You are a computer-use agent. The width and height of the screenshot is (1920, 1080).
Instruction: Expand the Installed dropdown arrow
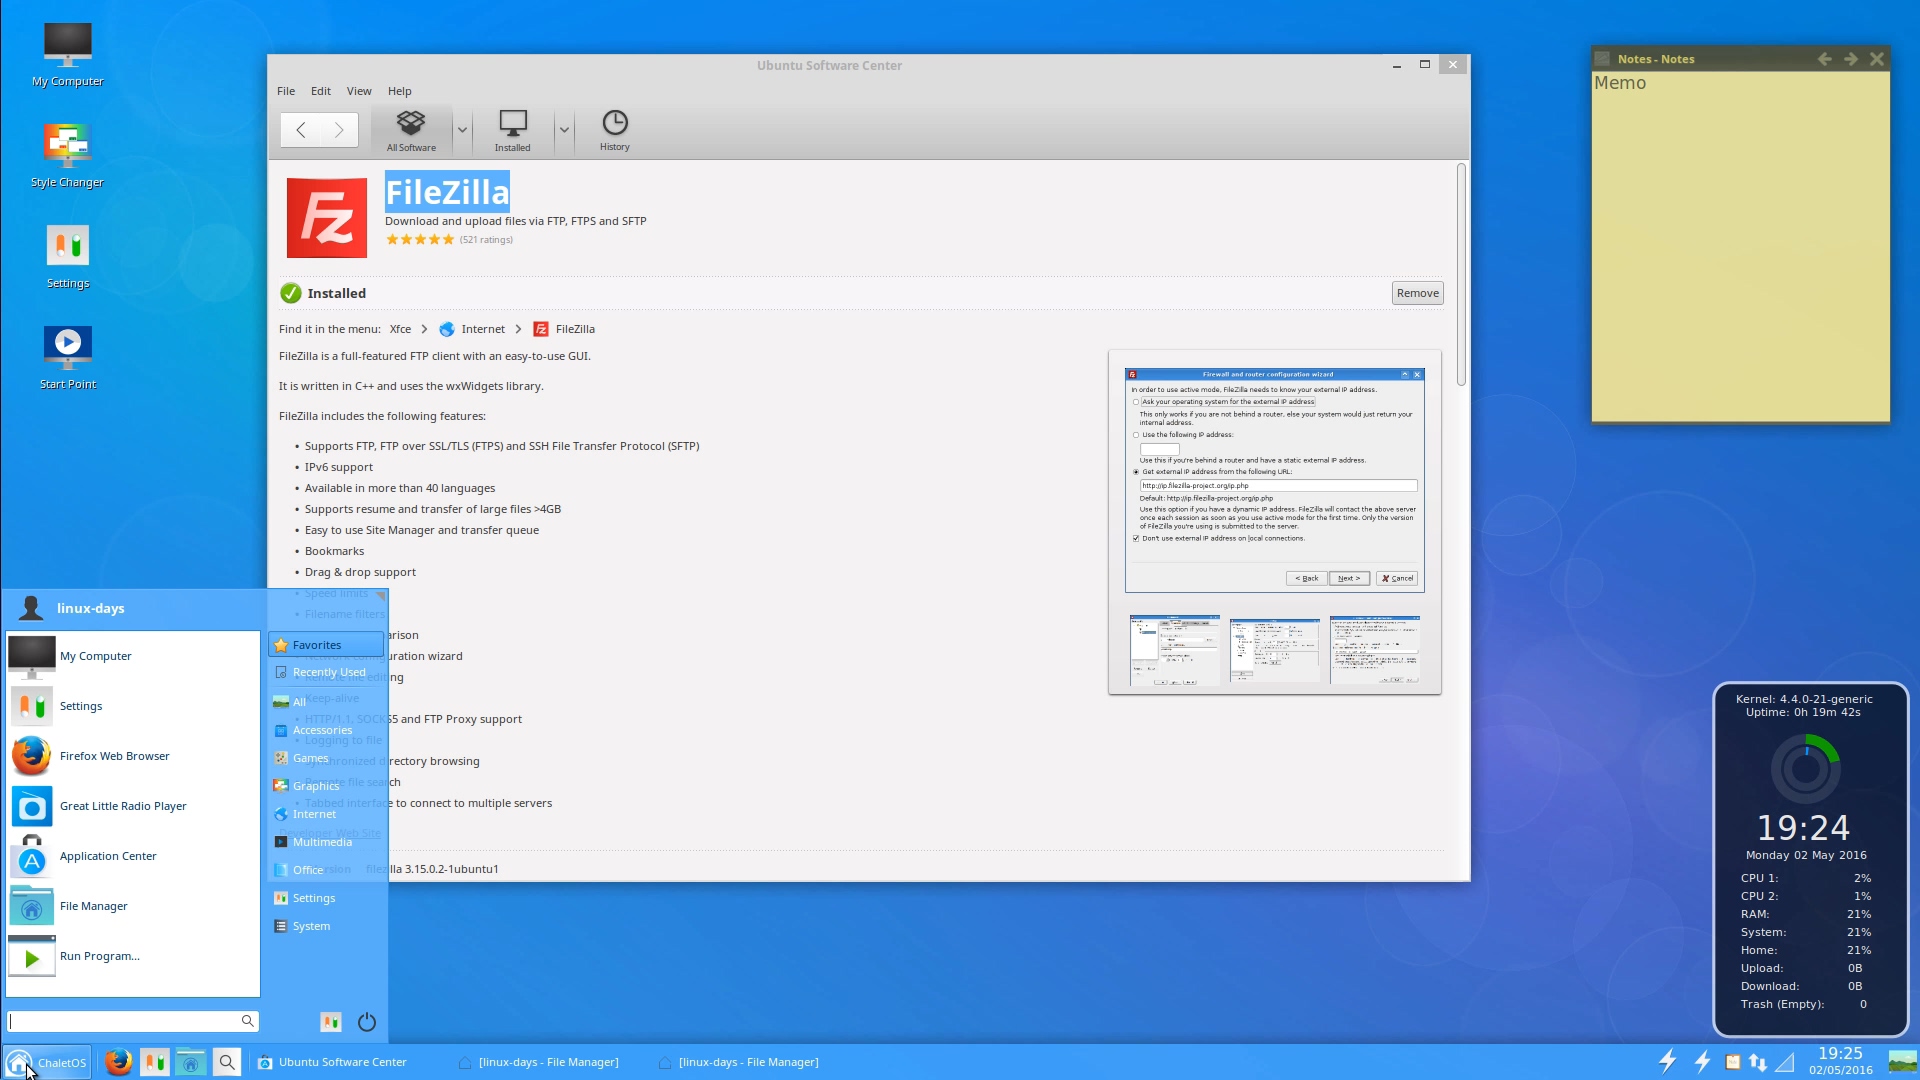point(564,130)
